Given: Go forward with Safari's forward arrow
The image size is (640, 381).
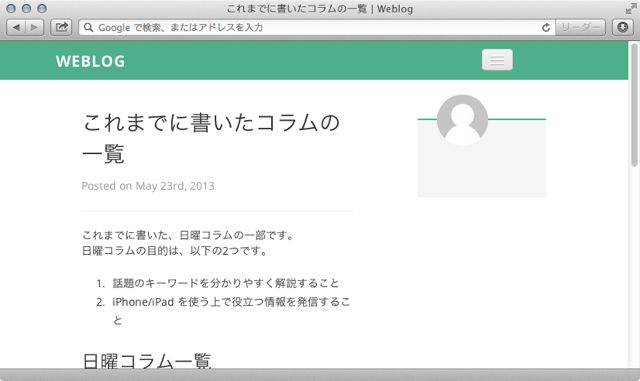Looking at the screenshot, I should click(x=34, y=27).
